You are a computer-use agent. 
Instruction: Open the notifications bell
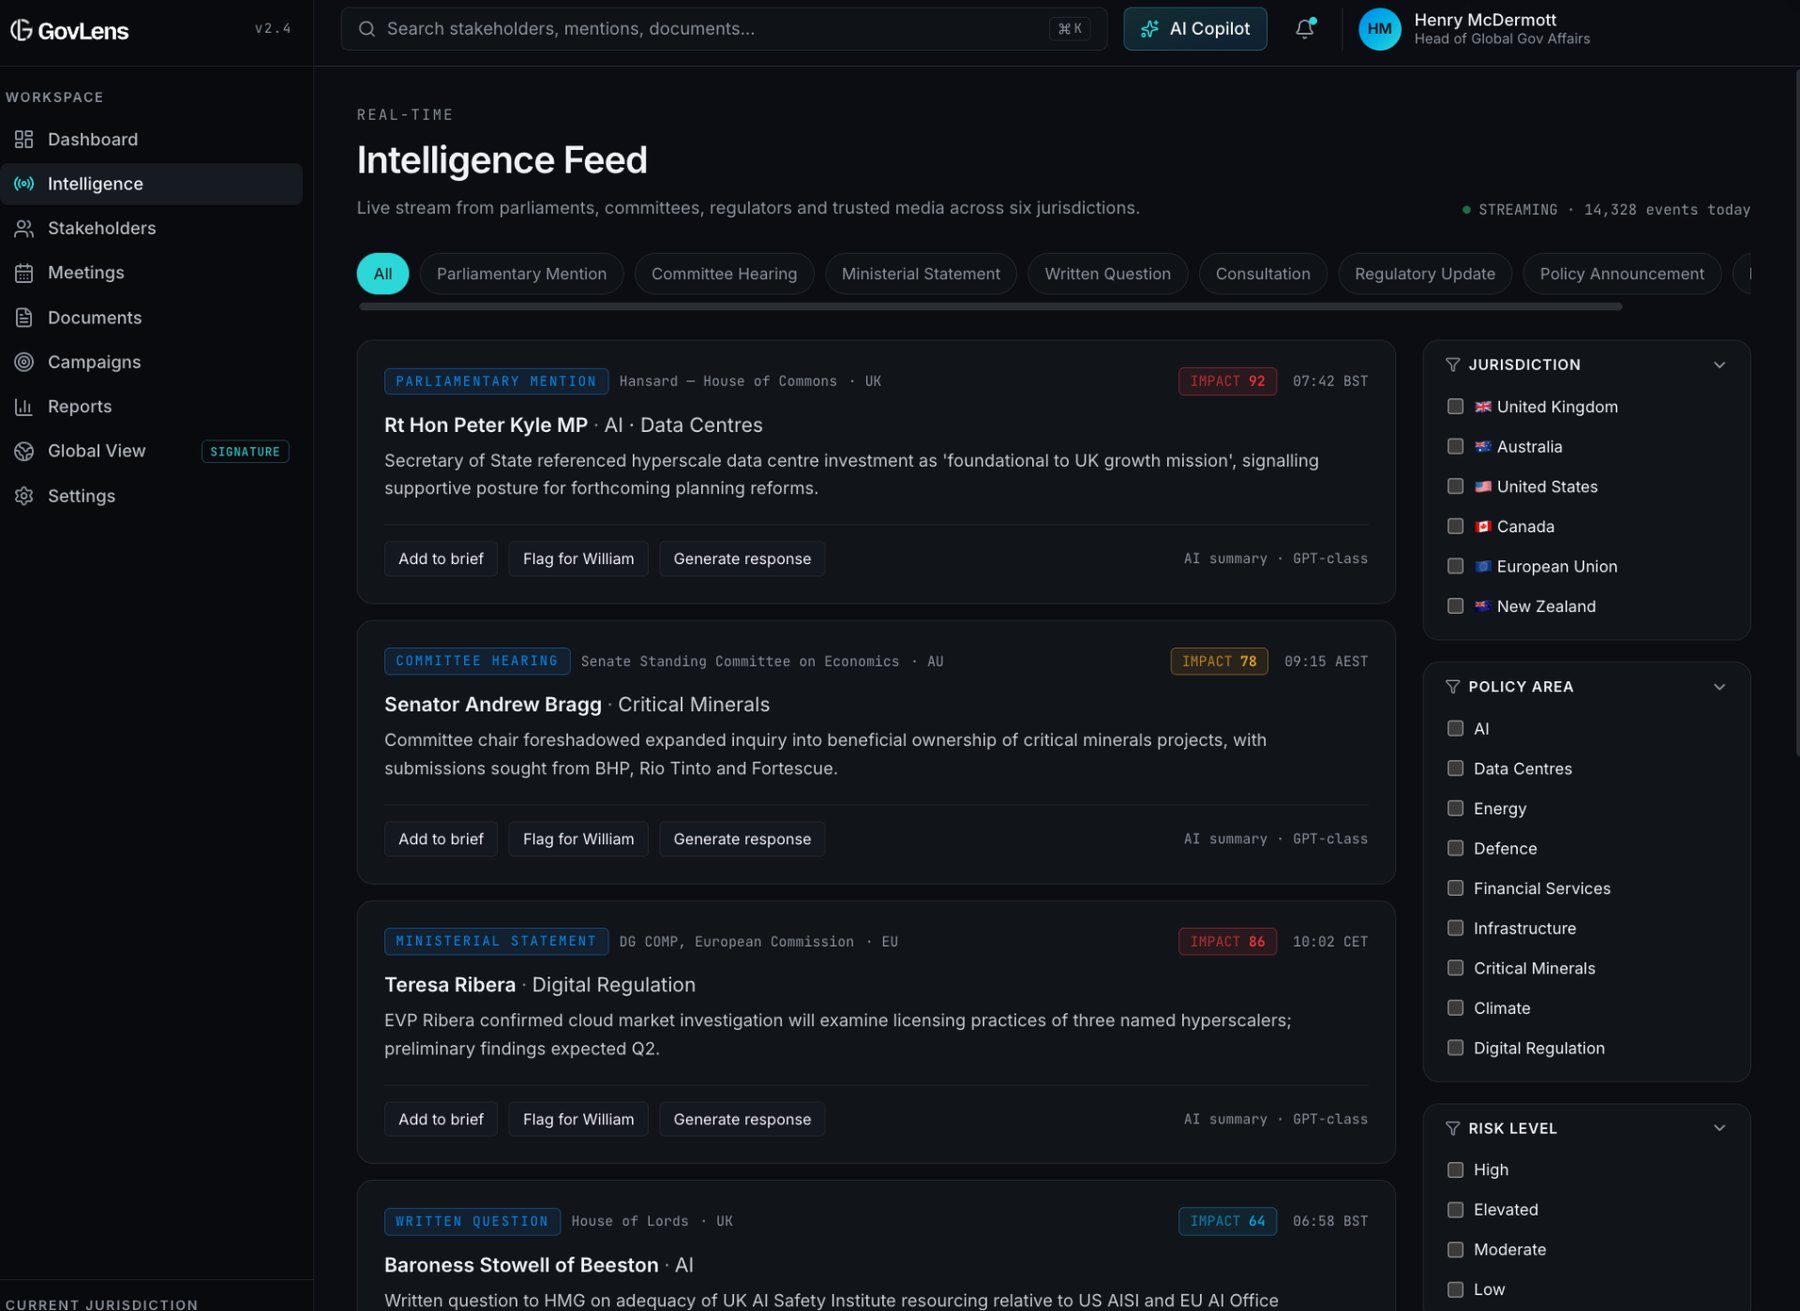(x=1305, y=29)
